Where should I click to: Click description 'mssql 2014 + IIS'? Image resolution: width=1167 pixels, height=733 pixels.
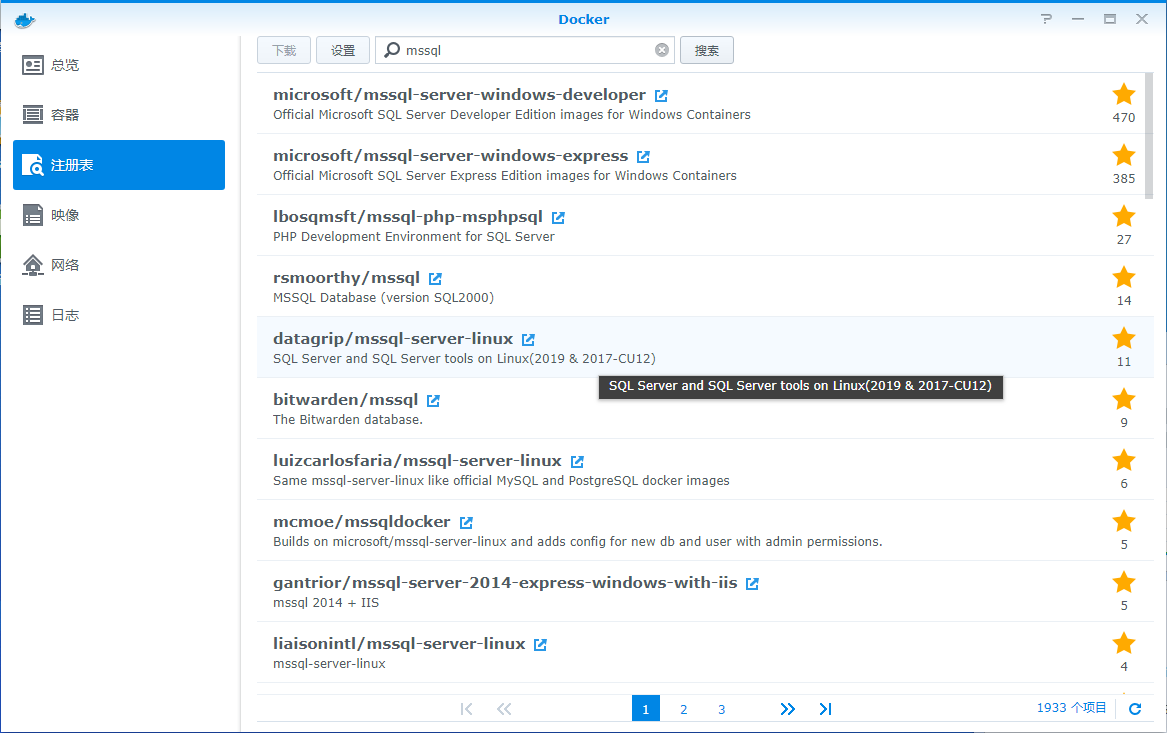pyautogui.click(x=326, y=603)
